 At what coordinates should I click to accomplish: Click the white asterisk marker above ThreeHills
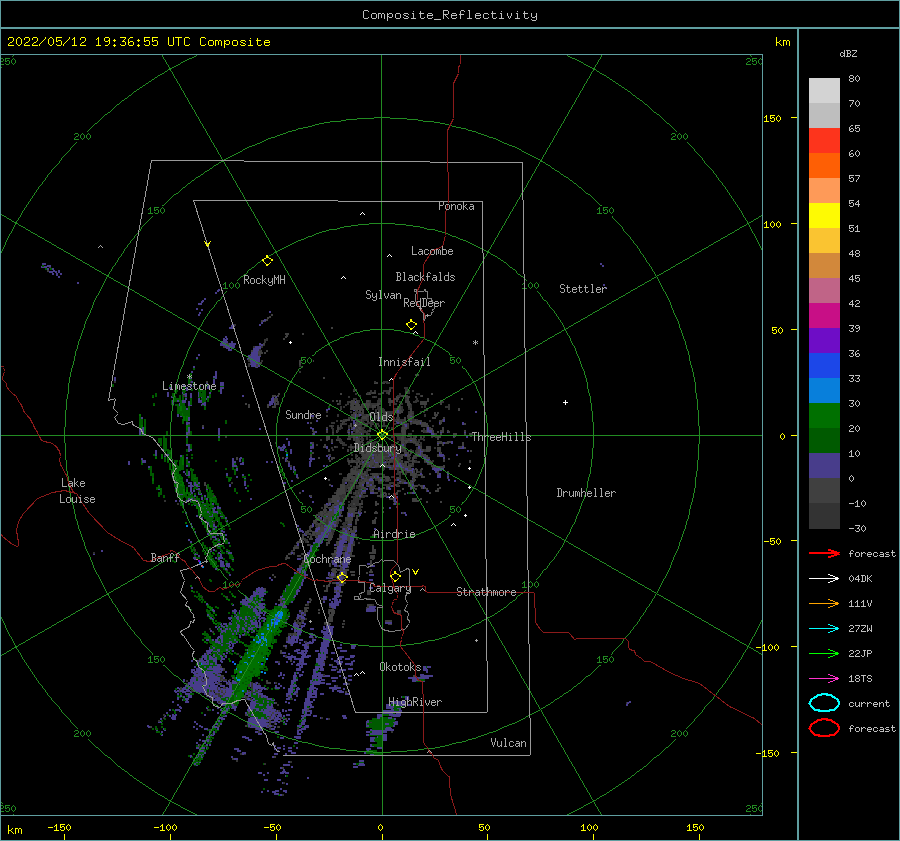point(475,343)
